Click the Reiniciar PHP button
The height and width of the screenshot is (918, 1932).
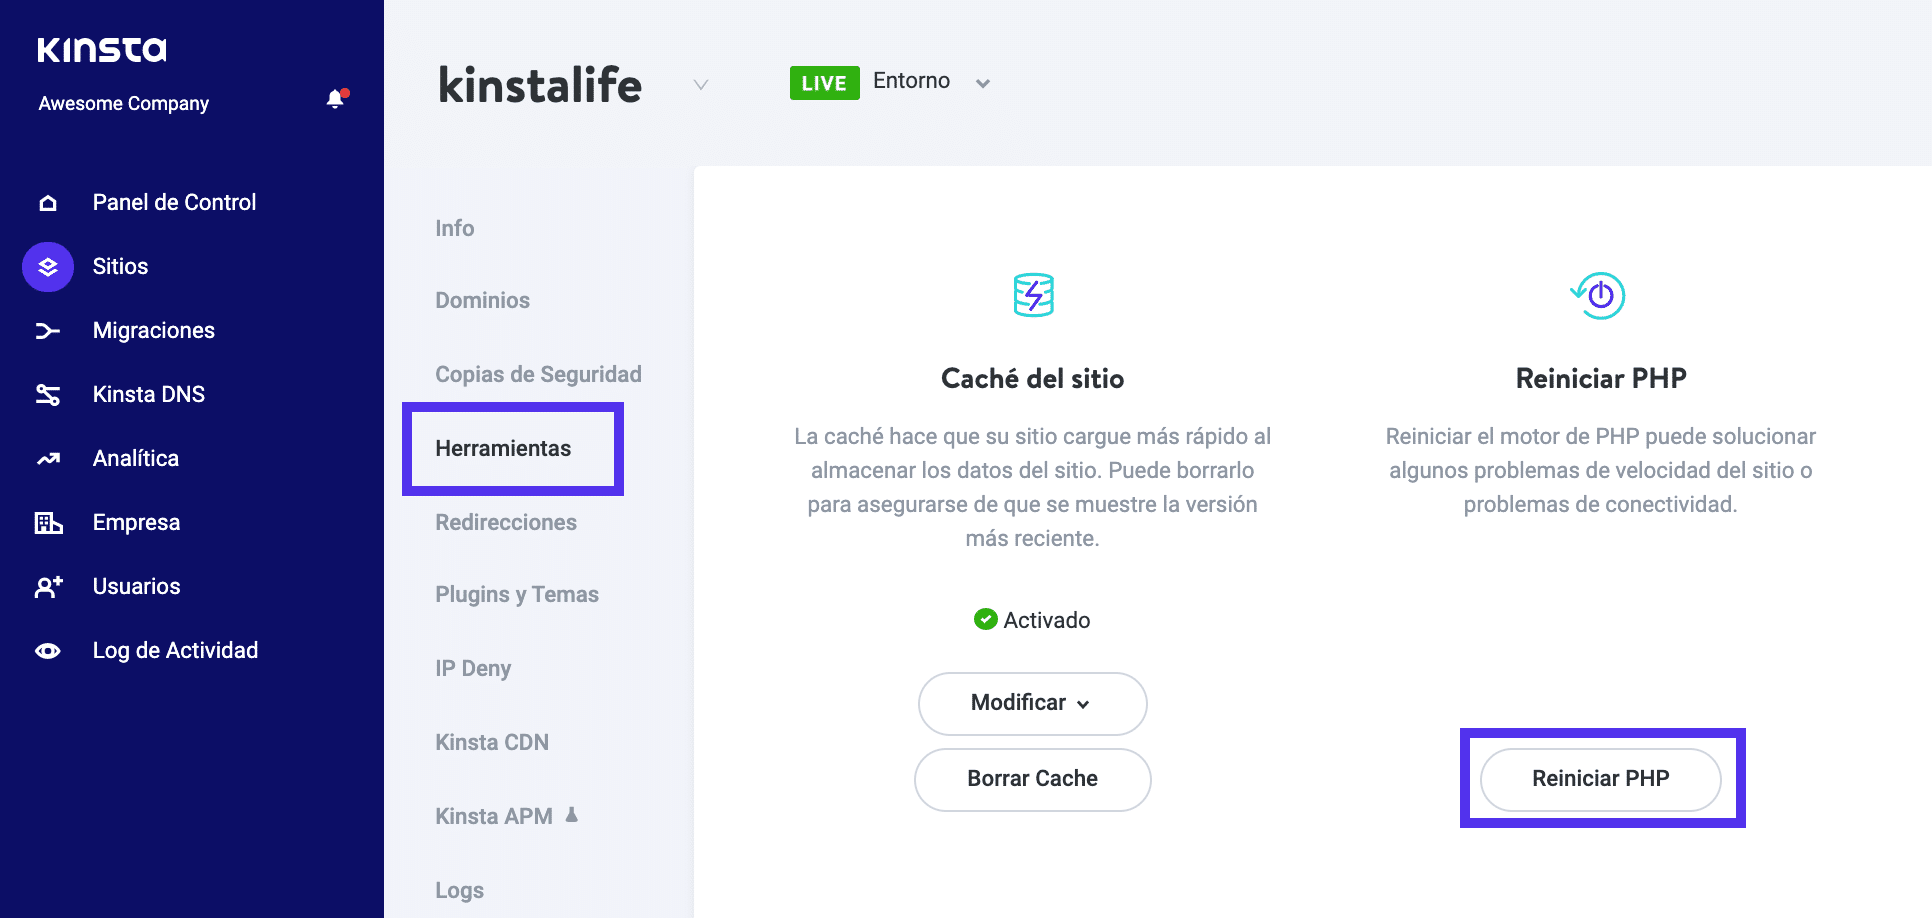pos(1600,779)
